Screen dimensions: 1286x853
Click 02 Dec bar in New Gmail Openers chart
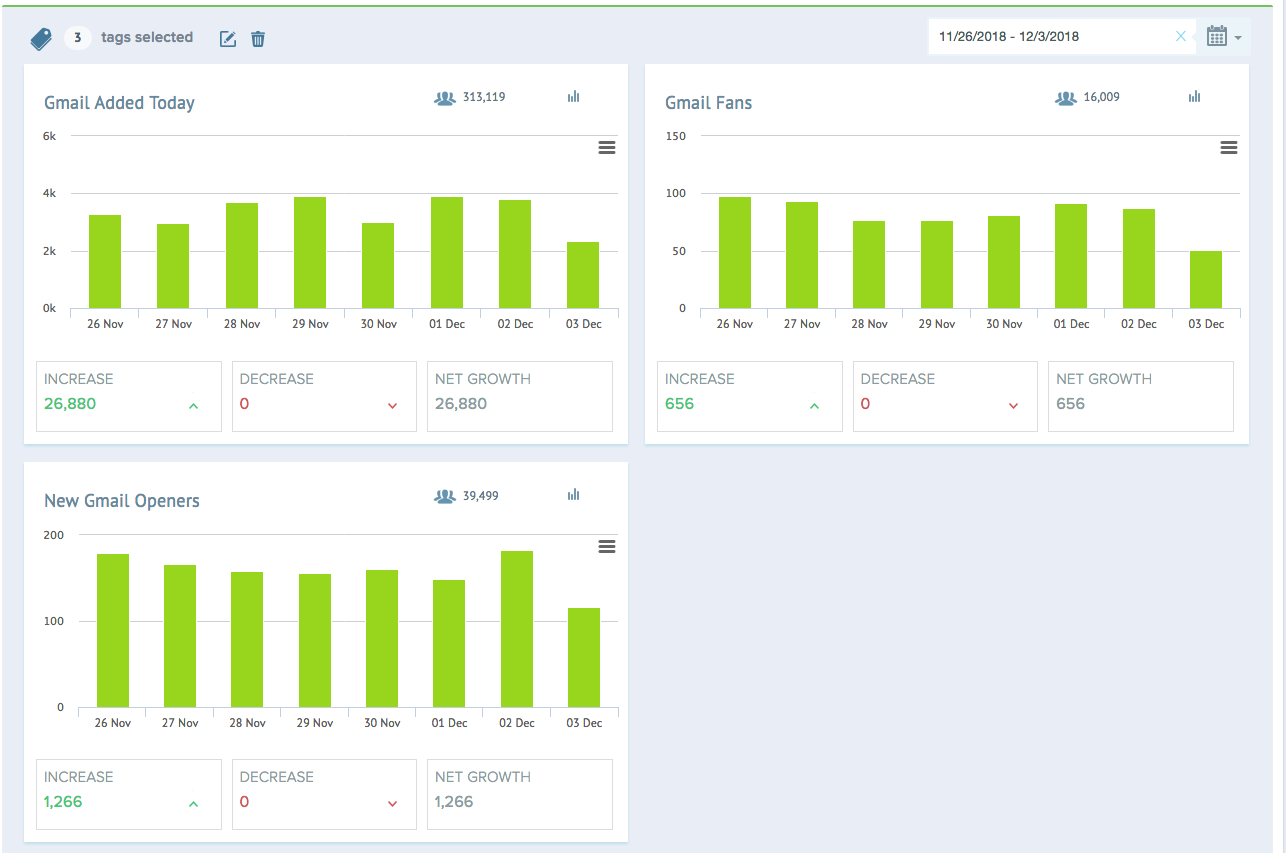pos(517,629)
